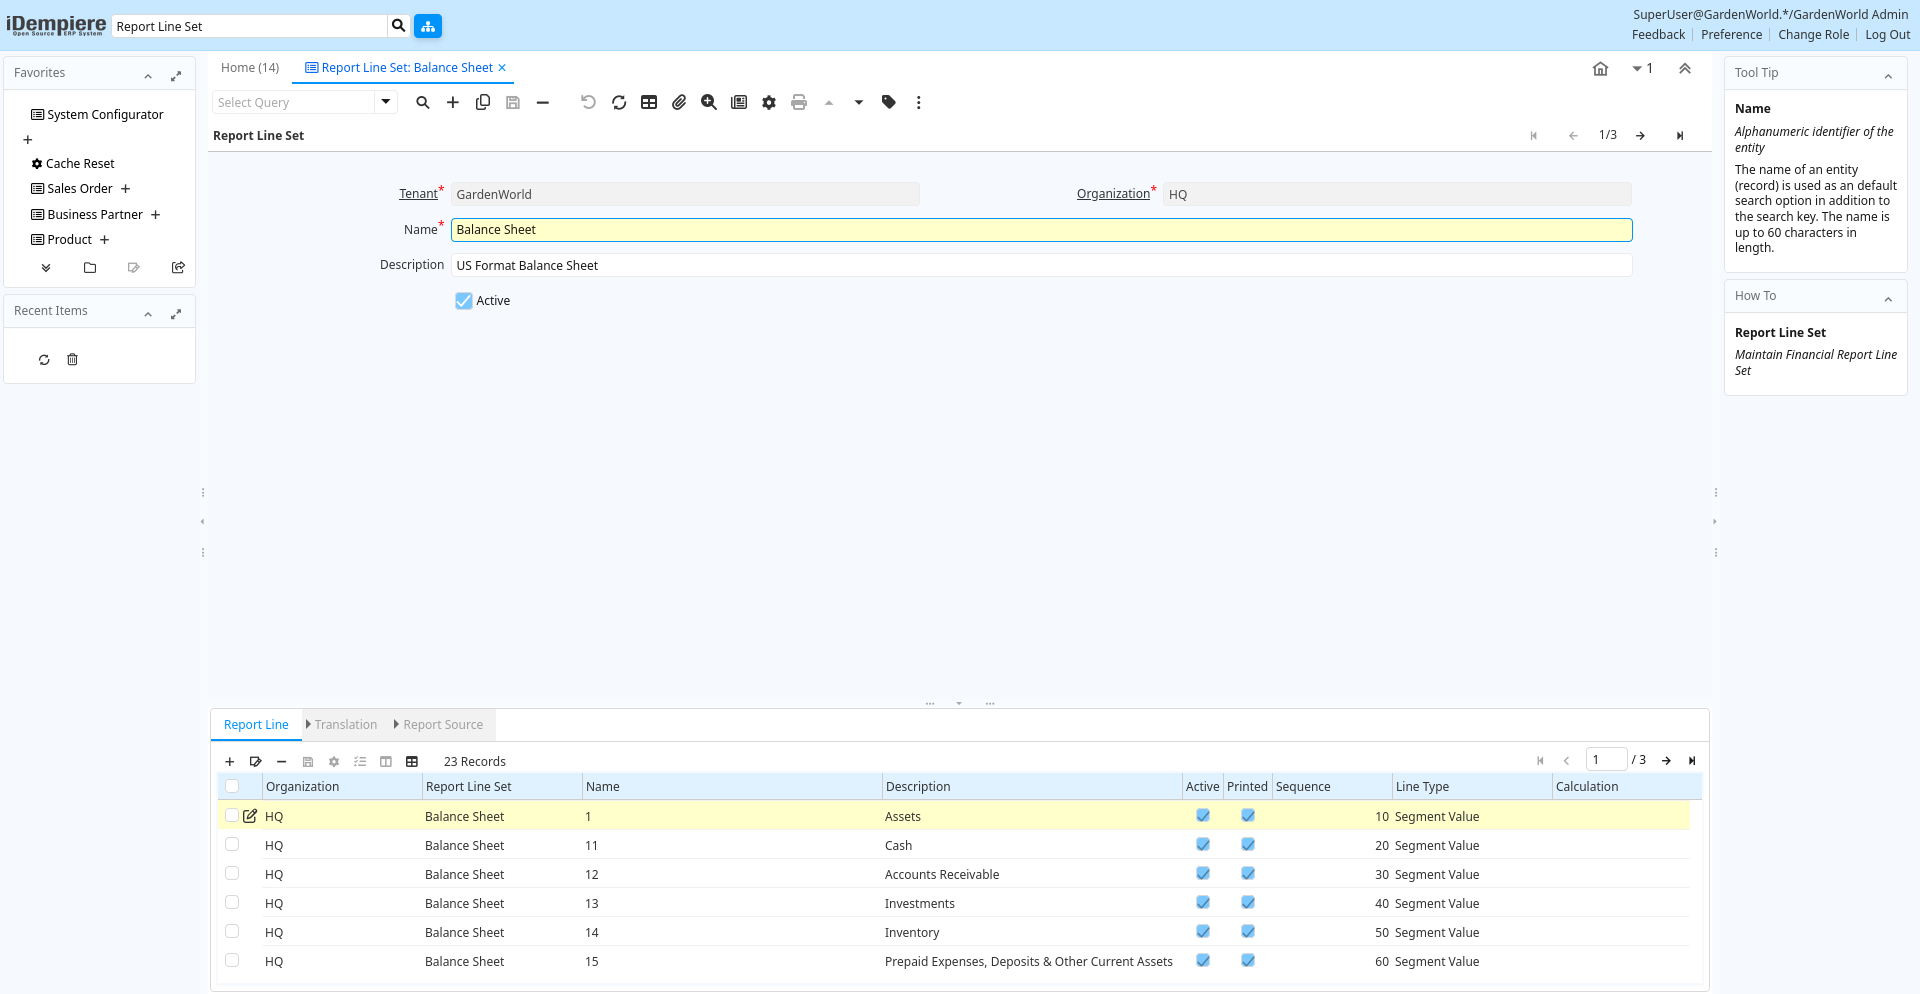Collapse the Tool Tip panel

coord(1888,76)
